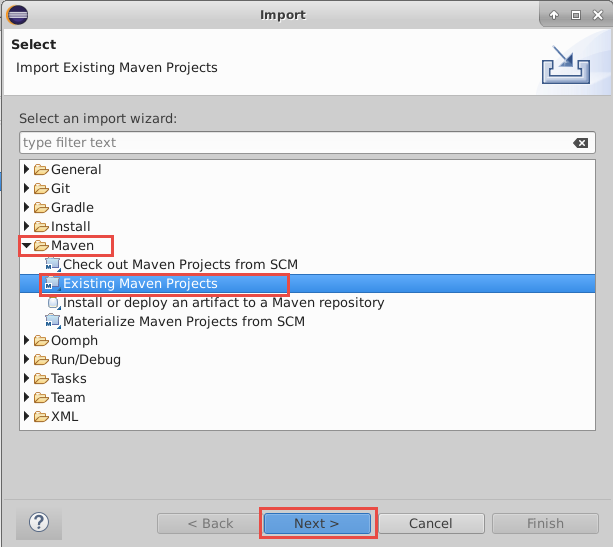Click the Tasks folder icon

point(41,378)
